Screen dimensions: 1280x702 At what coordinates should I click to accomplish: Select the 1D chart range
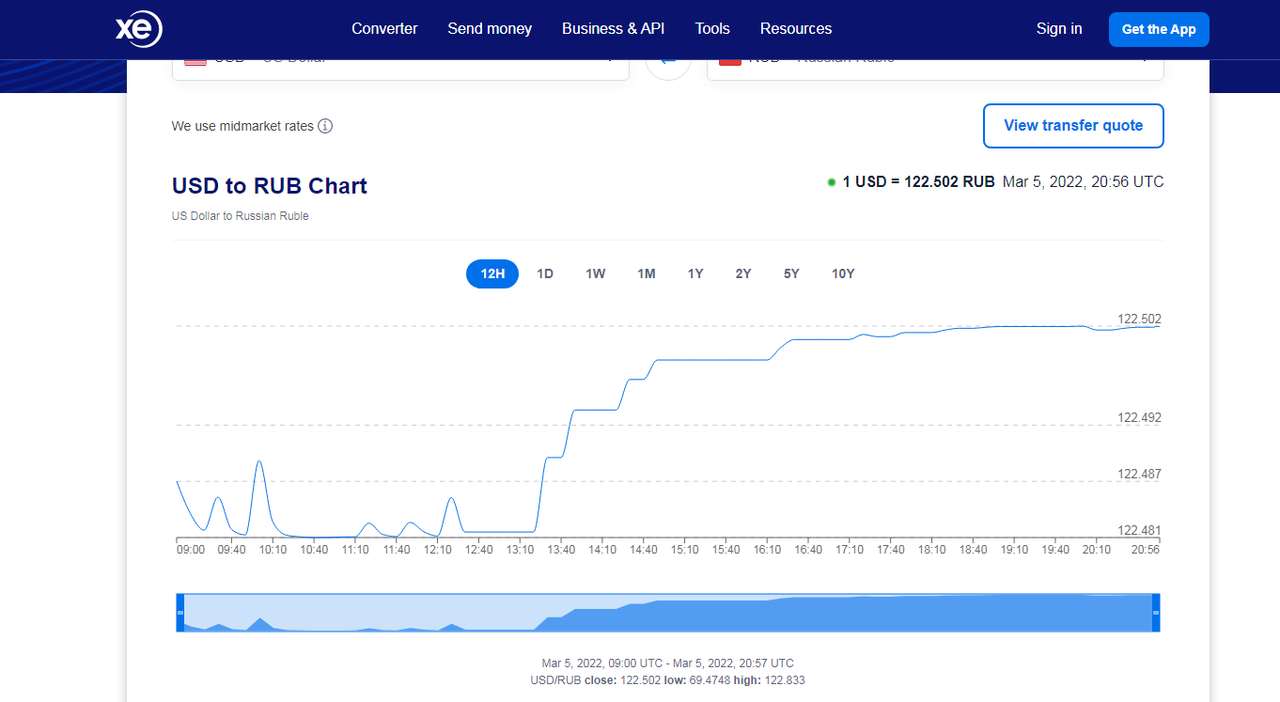pos(545,274)
